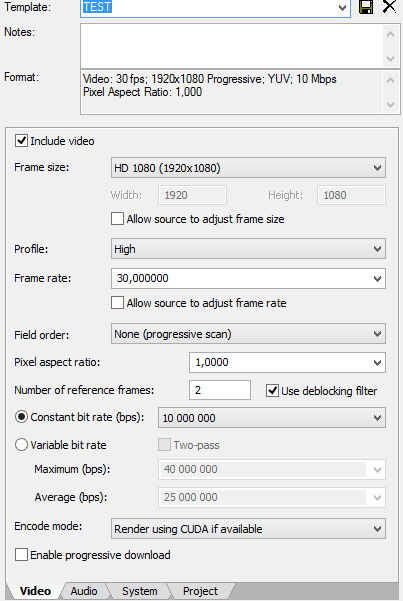This screenshot has height=601, width=403.
Task: Save the template with floppy disk icon
Action: 366,7
